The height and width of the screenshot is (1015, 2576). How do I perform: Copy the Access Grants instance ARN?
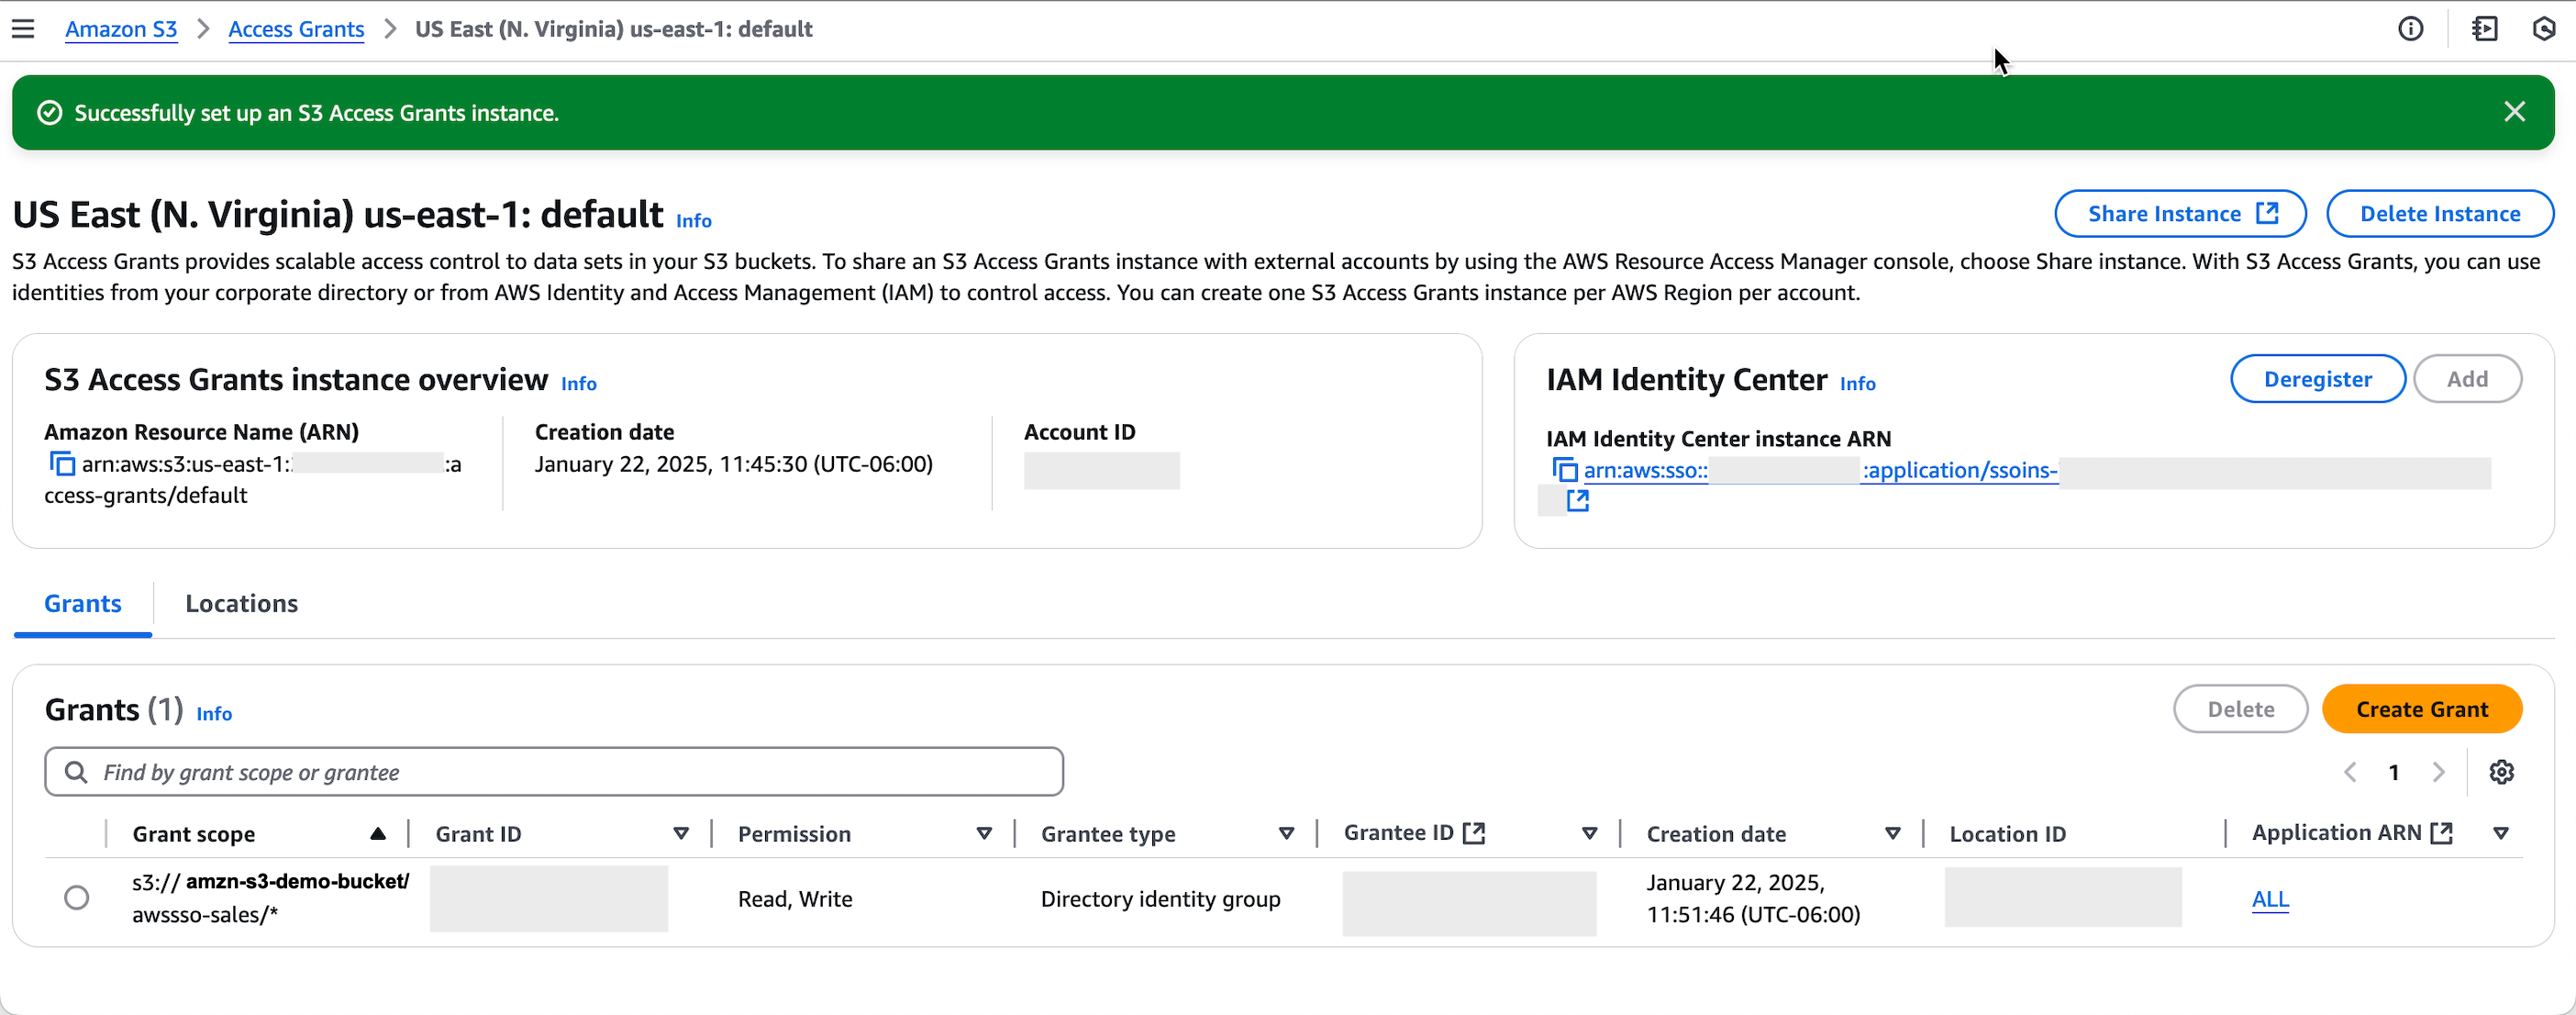tap(62, 464)
